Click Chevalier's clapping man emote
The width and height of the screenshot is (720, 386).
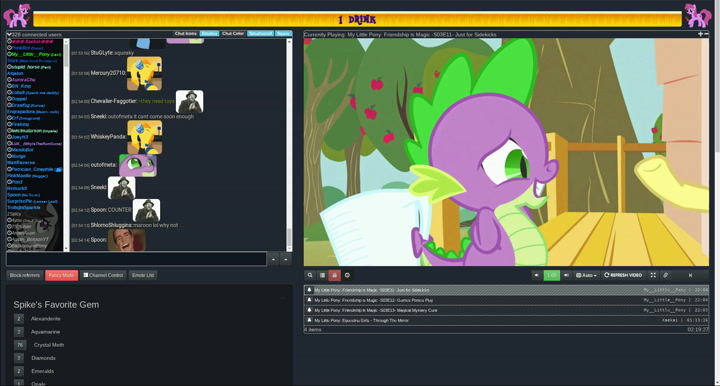190,101
